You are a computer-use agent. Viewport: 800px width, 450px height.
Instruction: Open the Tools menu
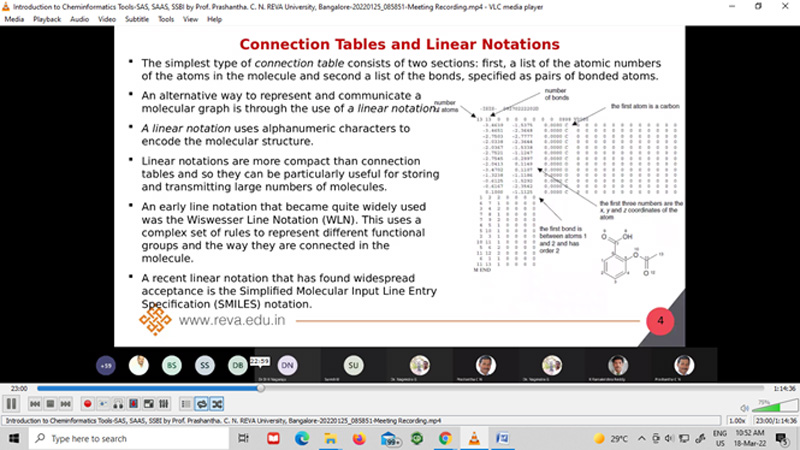tap(166, 19)
